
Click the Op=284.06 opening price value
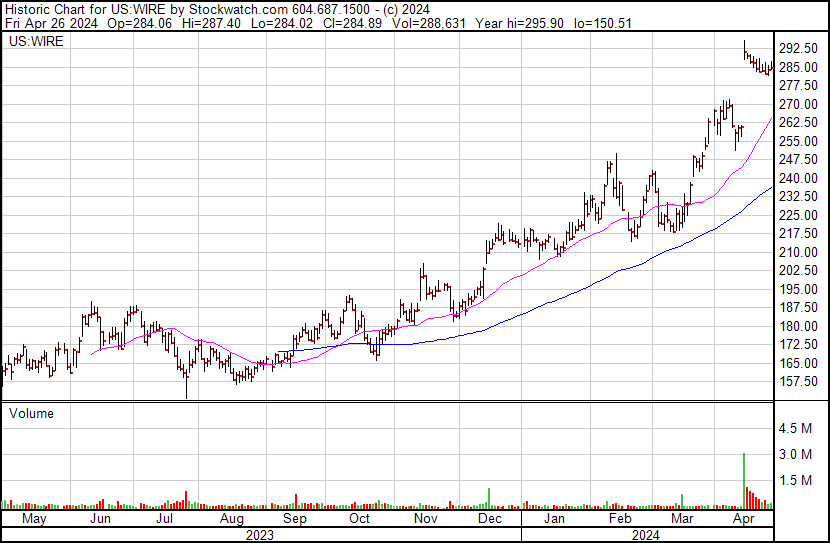point(139,23)
